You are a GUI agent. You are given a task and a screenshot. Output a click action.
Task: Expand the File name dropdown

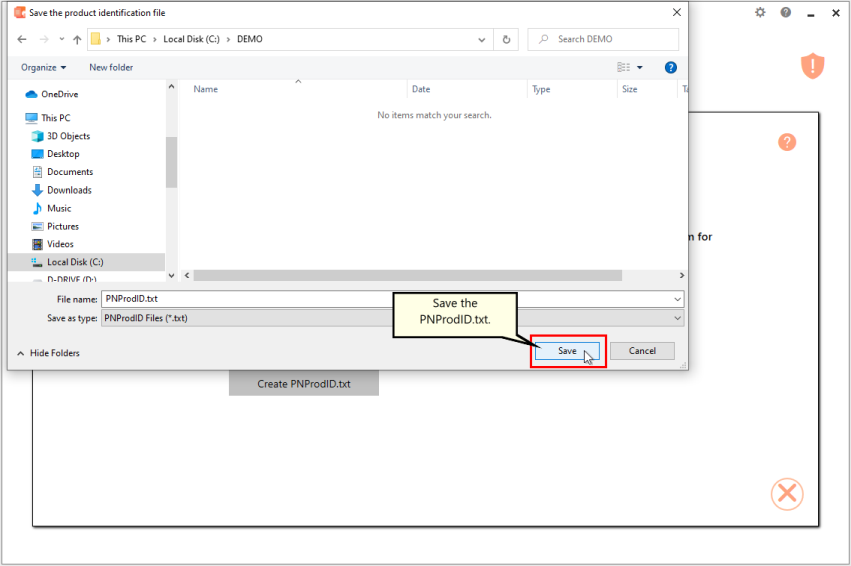(x=677, y=299)
